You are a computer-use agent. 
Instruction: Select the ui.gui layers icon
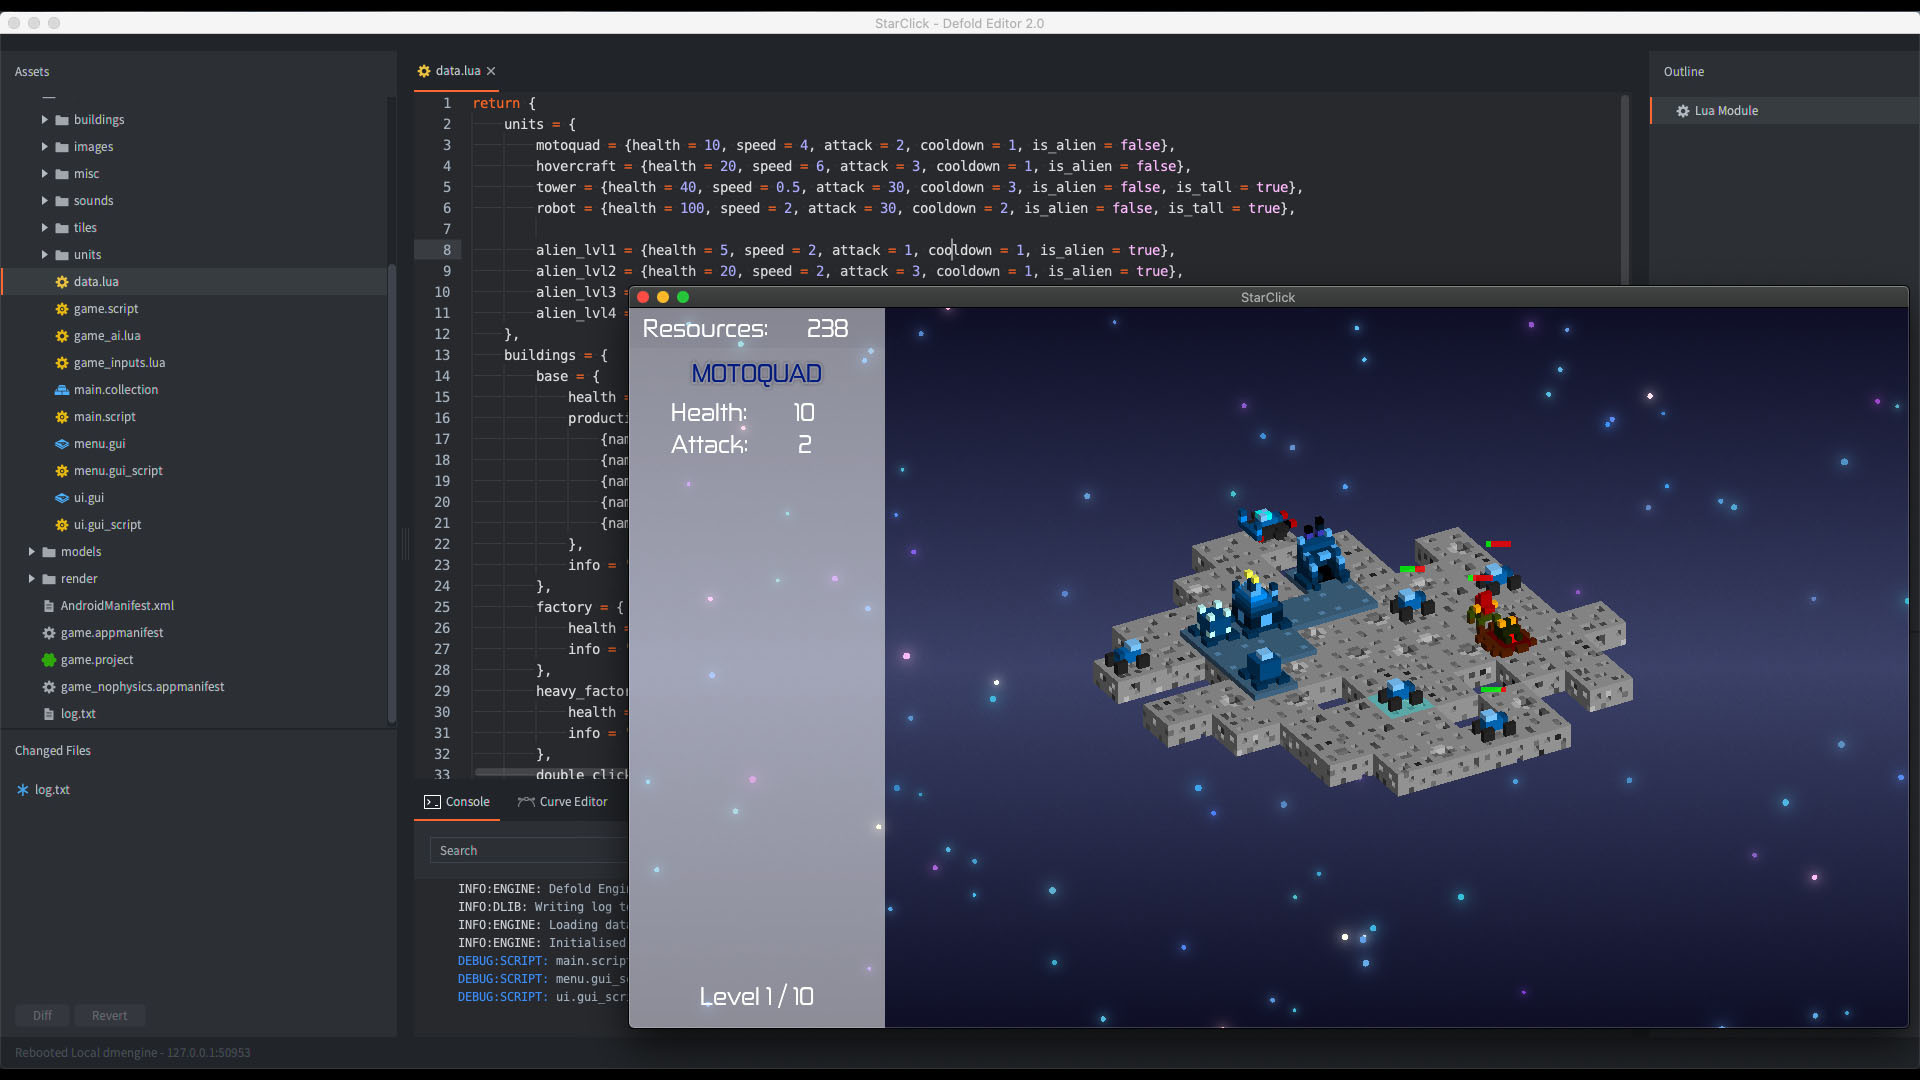[61, 498]
